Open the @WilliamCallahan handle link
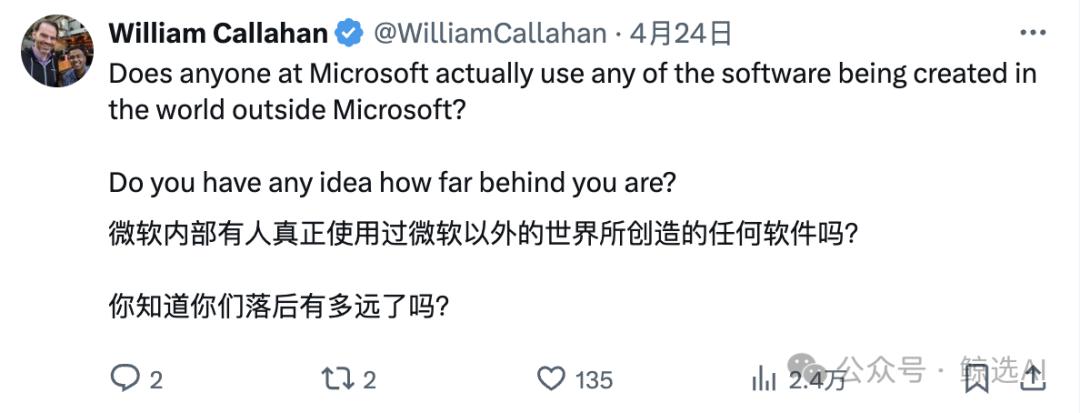The image size is (1080, 413). [x=490, y=33]
